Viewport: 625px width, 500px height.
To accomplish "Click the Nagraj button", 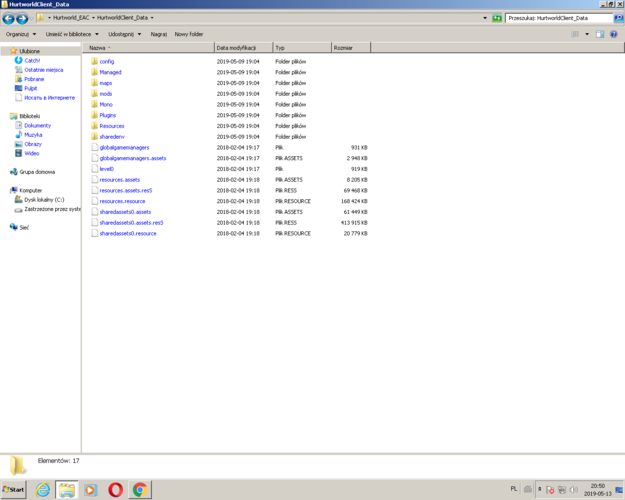I will pos(159,34).
